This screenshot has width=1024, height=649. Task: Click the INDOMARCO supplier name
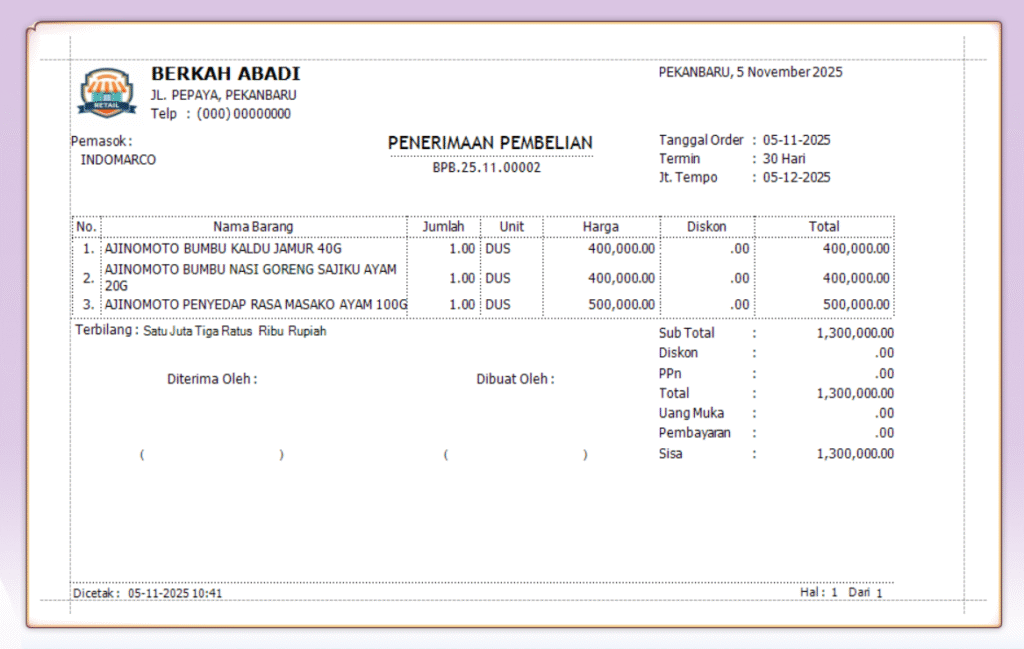tap(118, 159)
